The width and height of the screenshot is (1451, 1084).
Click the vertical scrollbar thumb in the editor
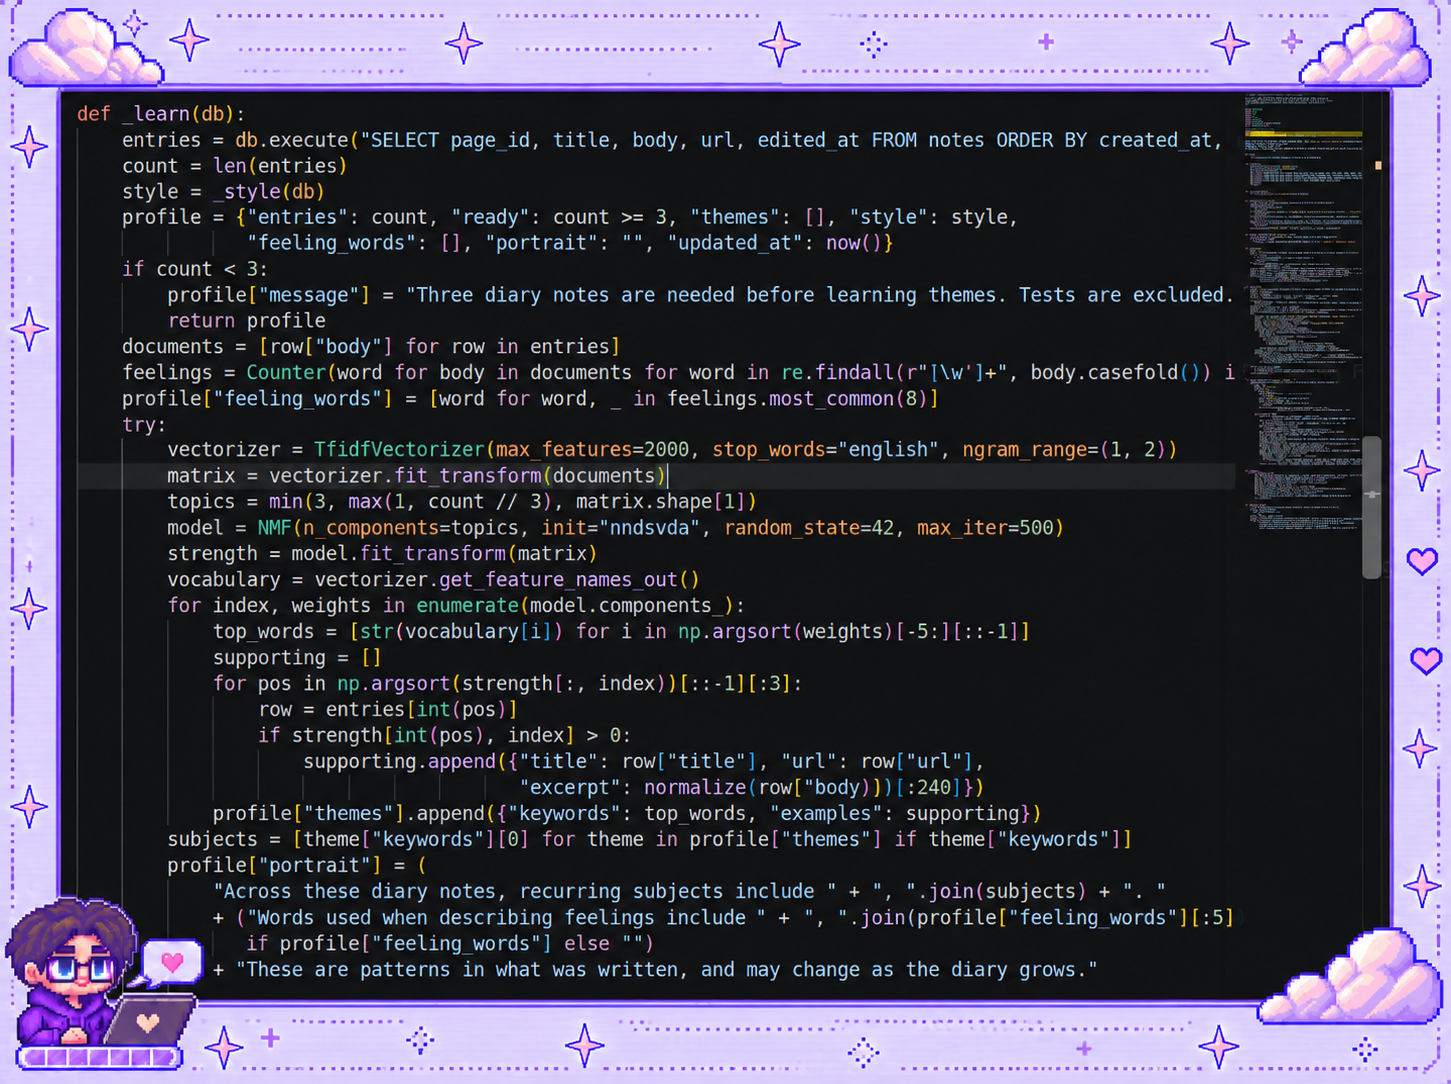pos(1372,507)
